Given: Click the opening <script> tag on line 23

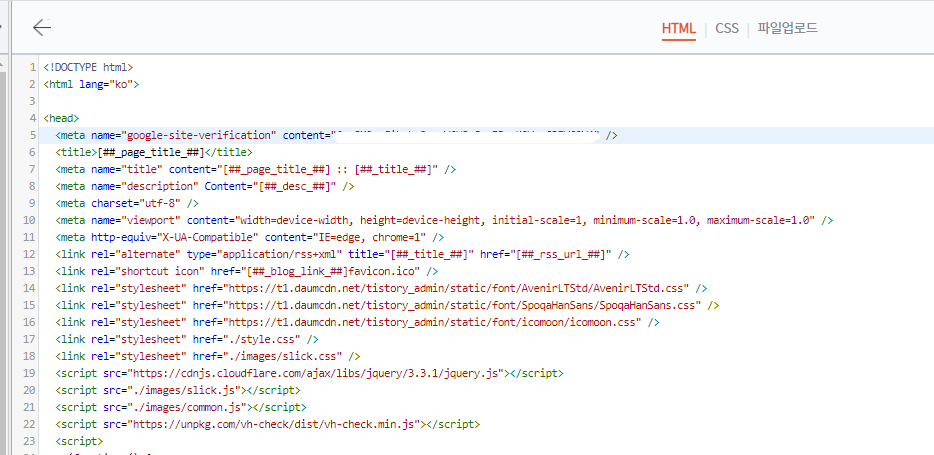Looking at the screenshot, I should pyautogui.click(x=79, y=442).
